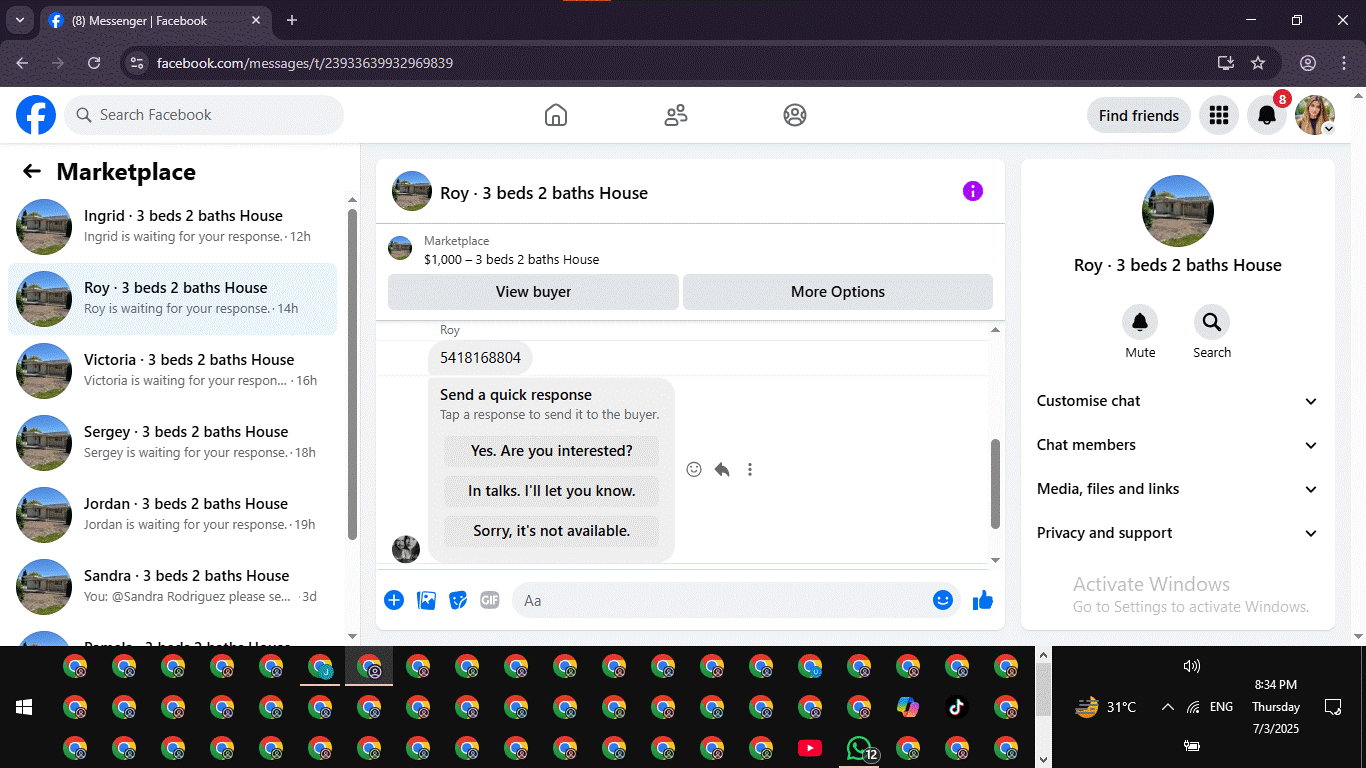
Task: Open Chrome three-dot menu
Action: coord(1343,63)
